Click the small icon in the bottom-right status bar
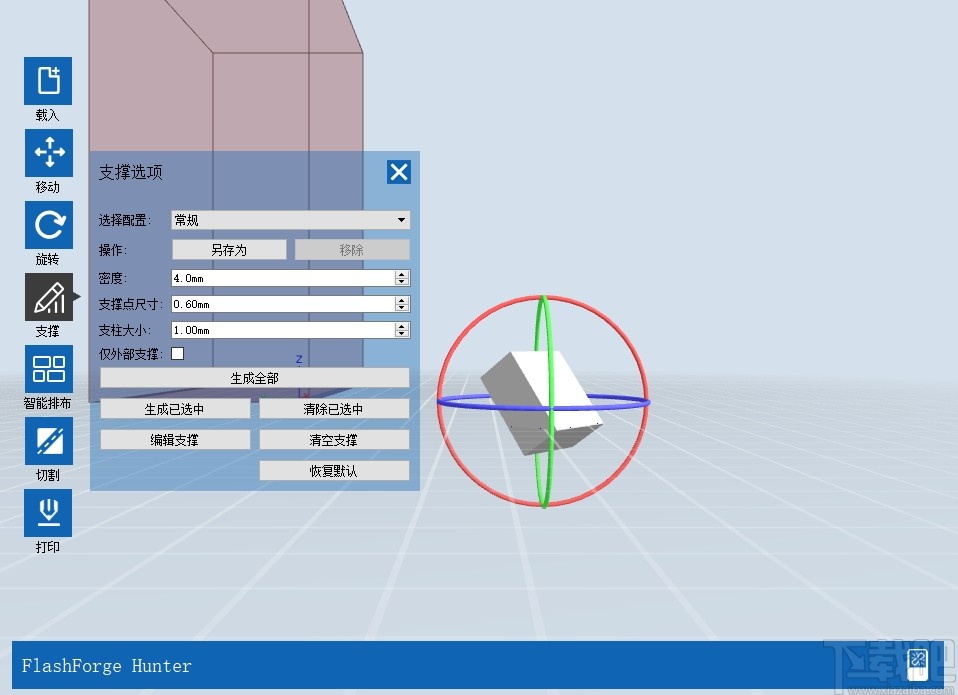 916,663
